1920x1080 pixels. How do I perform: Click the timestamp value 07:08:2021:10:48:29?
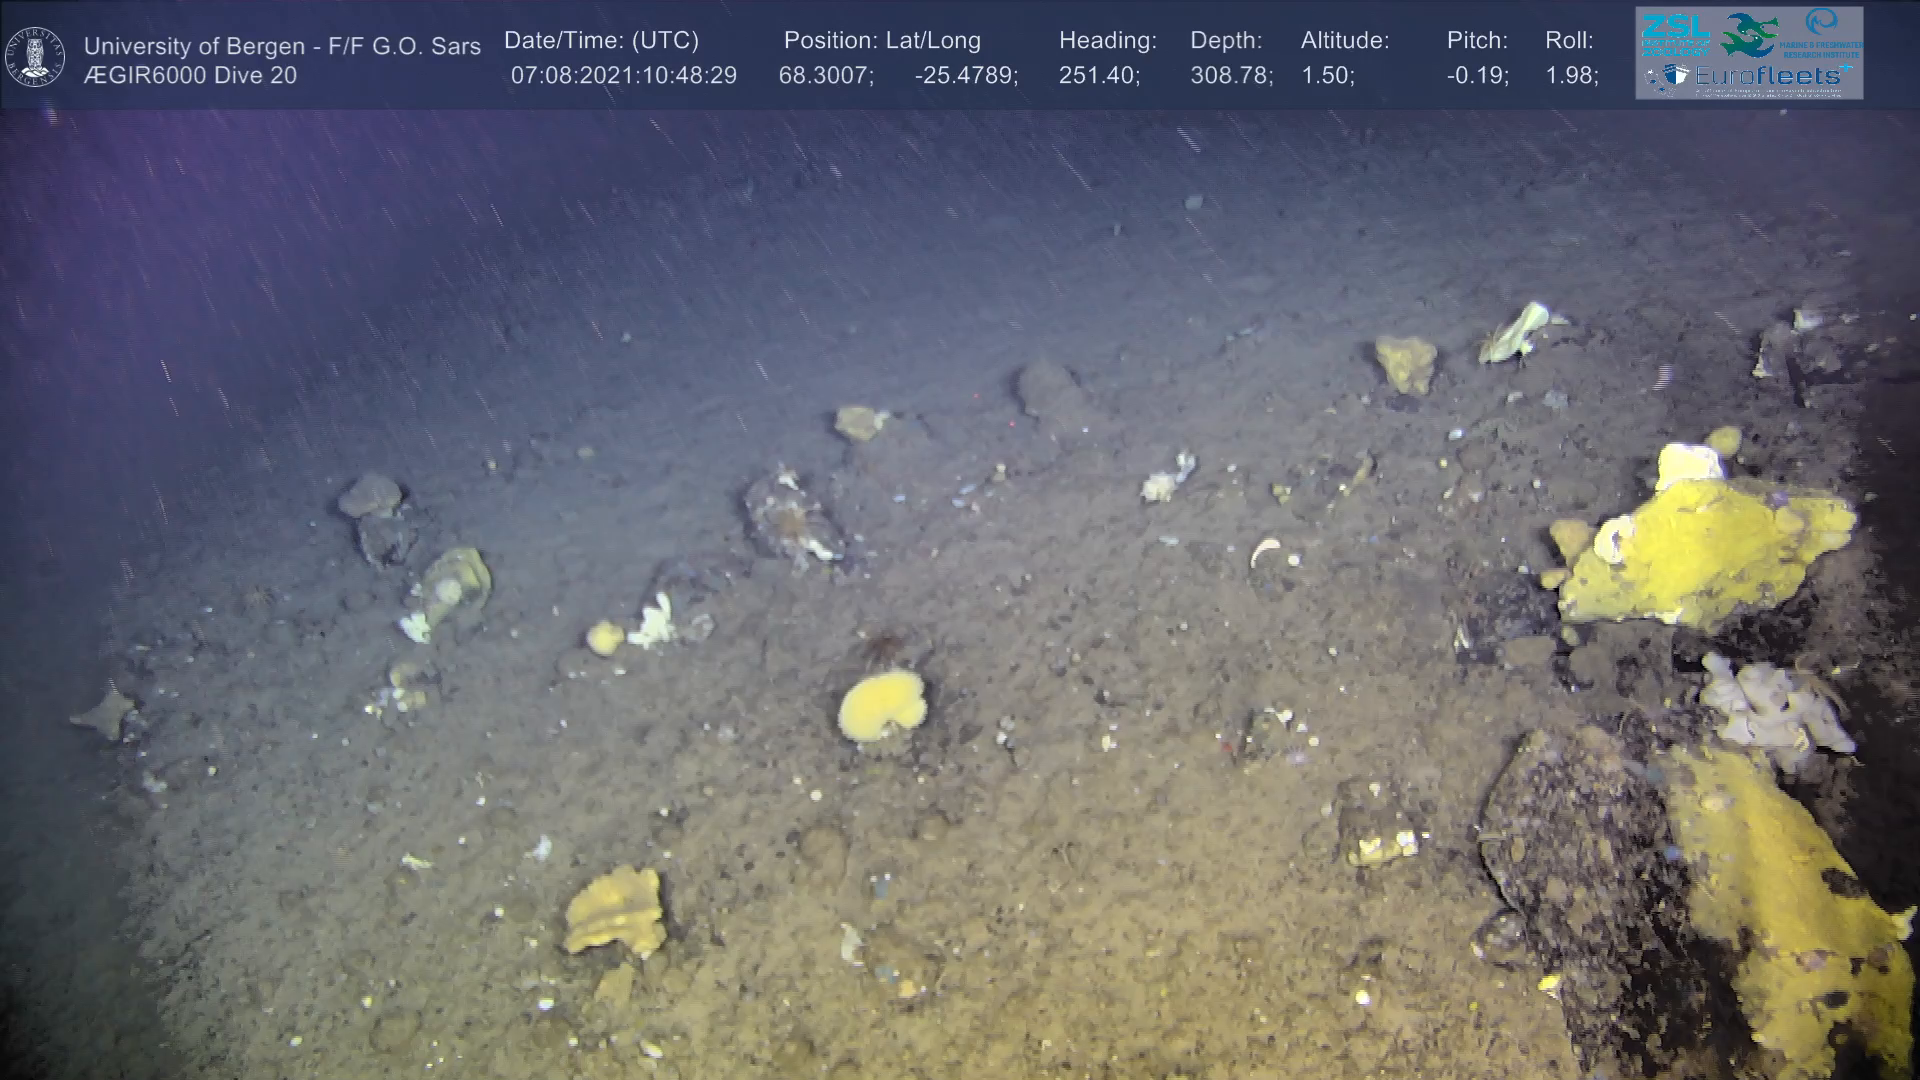623,76
